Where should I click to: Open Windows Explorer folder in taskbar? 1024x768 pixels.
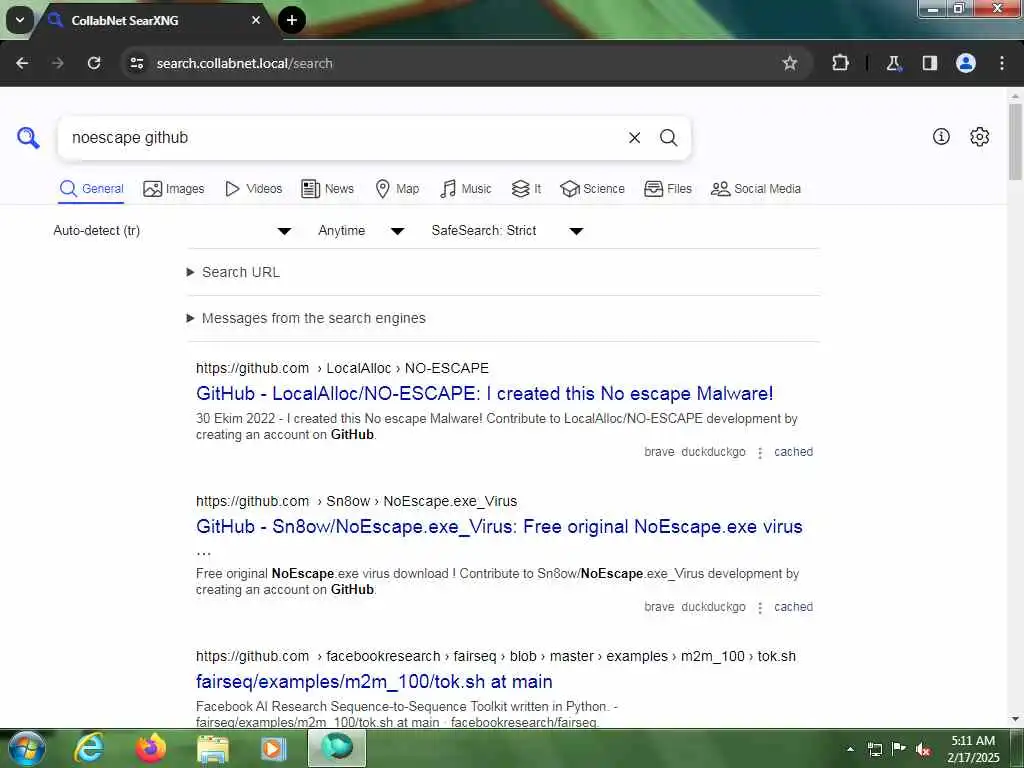(213, 749)
